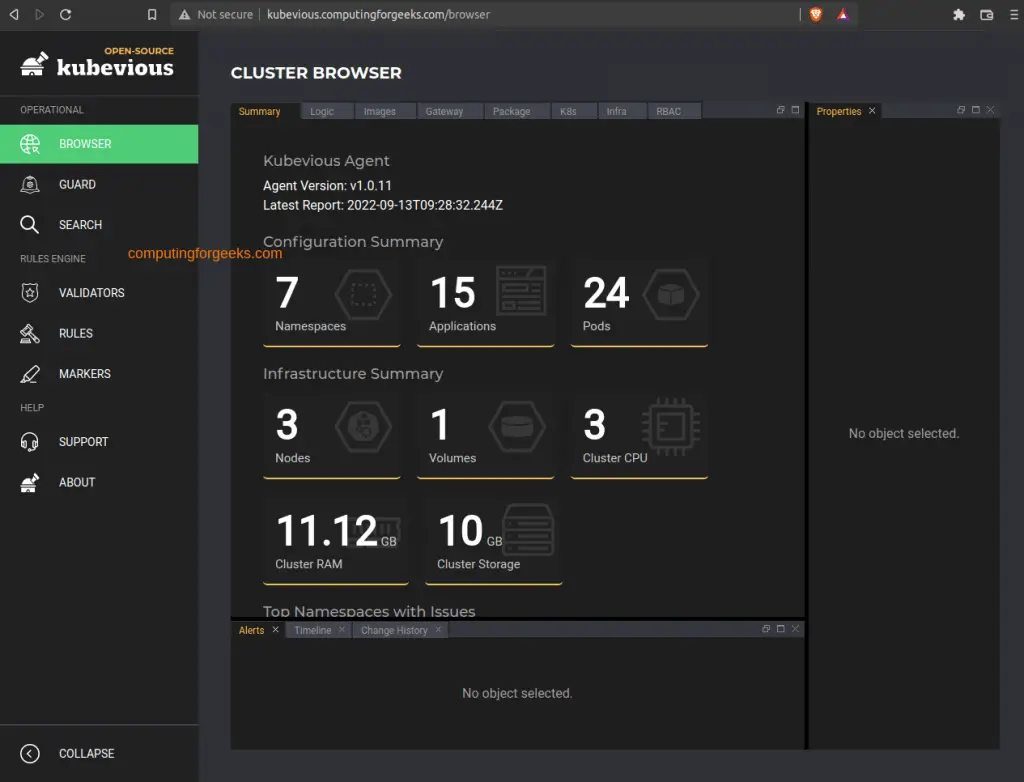Viewport: 1024px width, 782px height.
Task: Click the Not secure warning icon
Action: (184, 14)
